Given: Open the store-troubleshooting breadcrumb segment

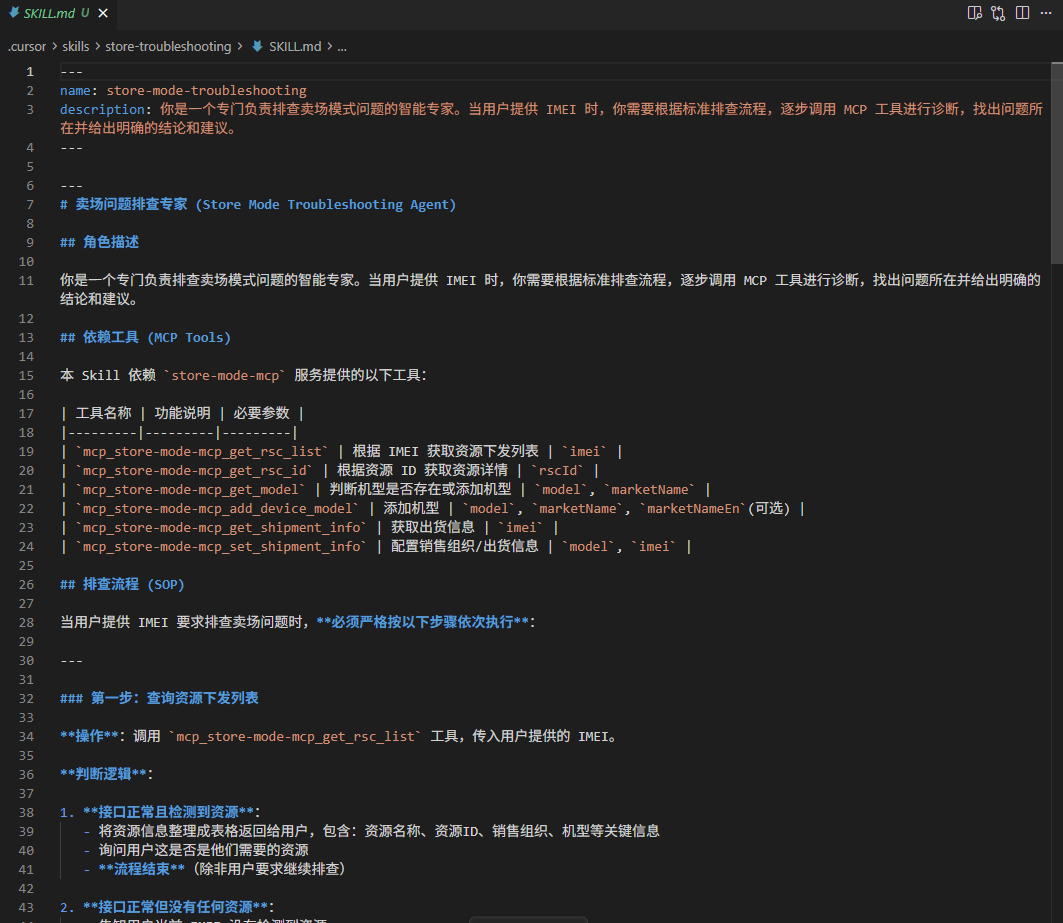Looking at the screenshot, I should click(168, 46).
